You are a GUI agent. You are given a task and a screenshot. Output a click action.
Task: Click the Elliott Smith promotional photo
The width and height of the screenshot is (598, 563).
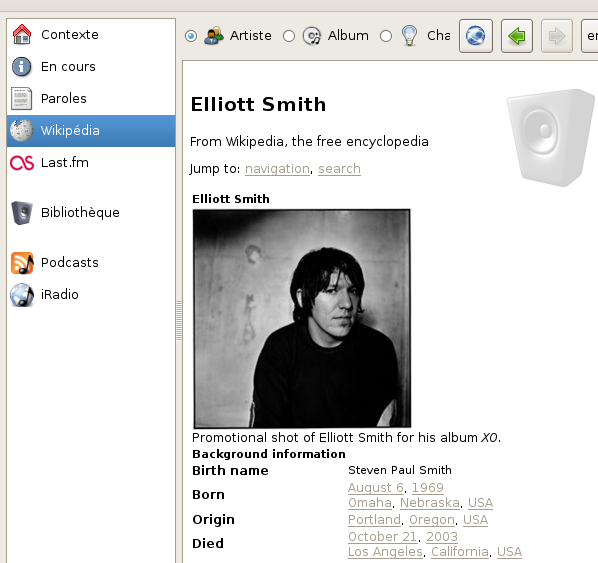pos(302,318)
